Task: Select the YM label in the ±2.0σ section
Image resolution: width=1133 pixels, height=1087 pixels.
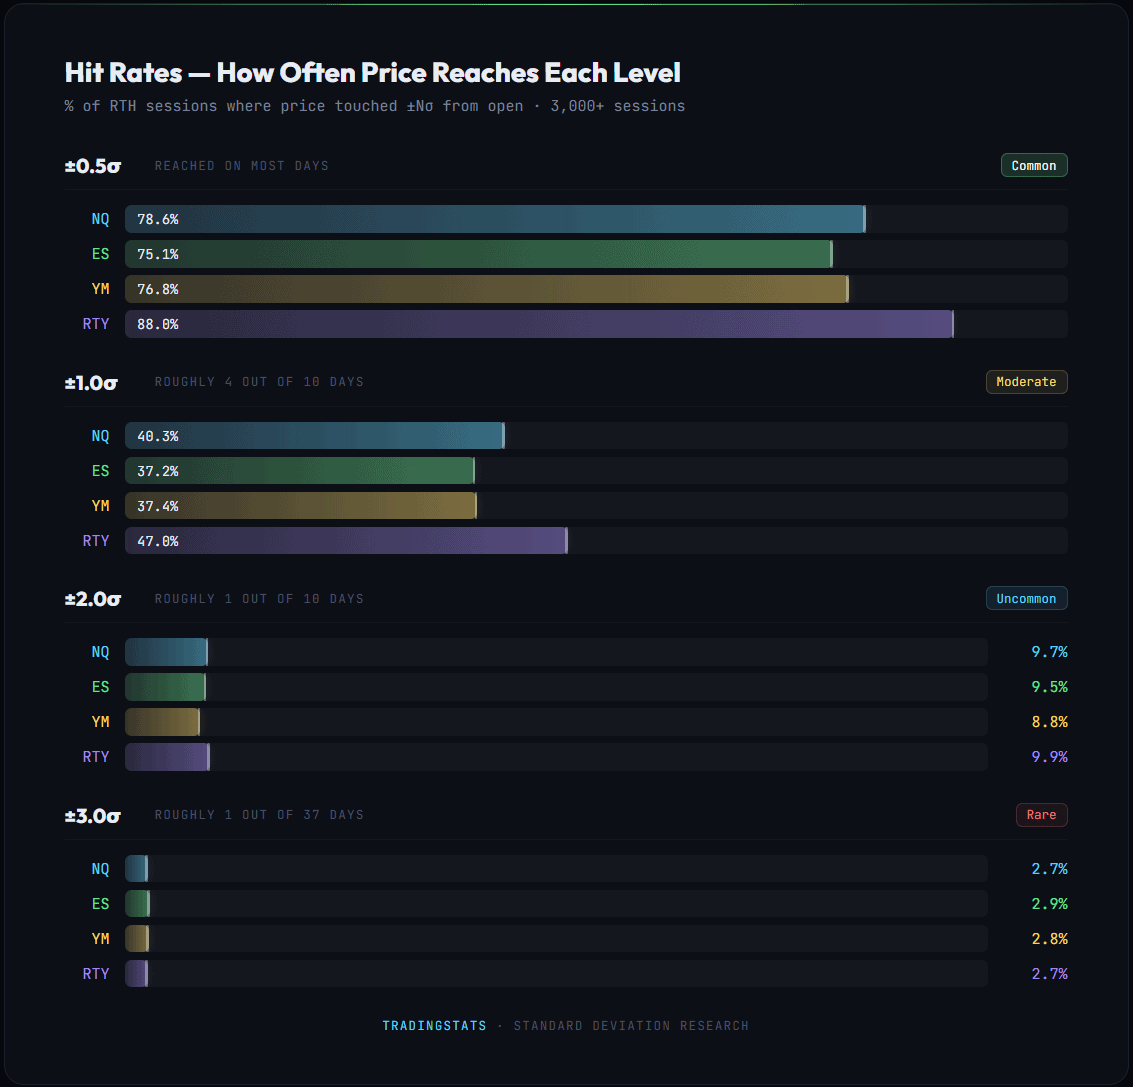Action: [100, 721]
